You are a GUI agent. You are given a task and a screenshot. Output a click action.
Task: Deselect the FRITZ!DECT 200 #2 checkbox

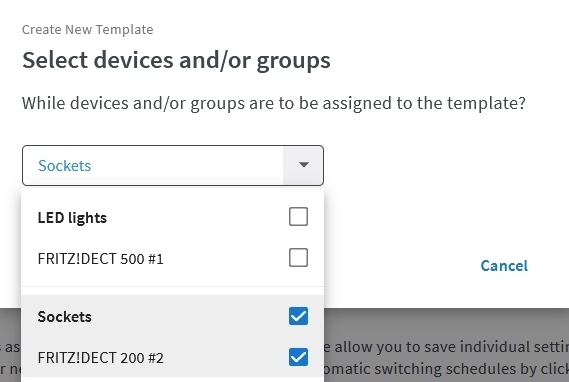click(298, 357)
